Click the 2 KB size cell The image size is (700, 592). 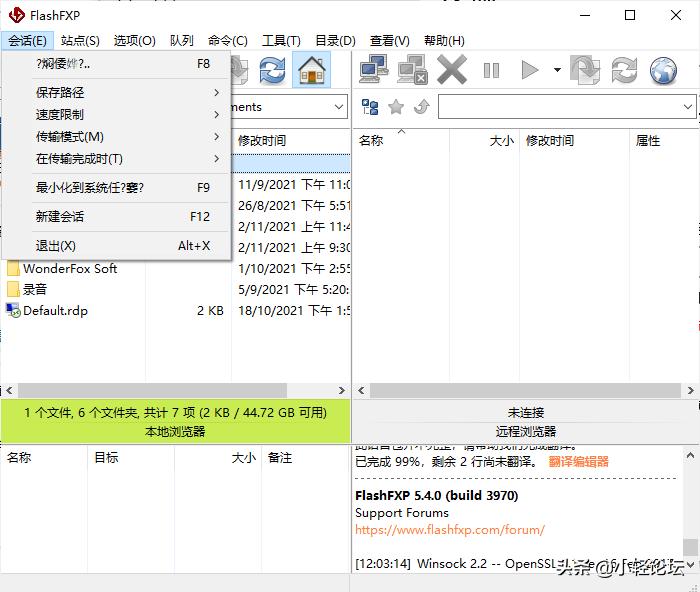point(210,310)
